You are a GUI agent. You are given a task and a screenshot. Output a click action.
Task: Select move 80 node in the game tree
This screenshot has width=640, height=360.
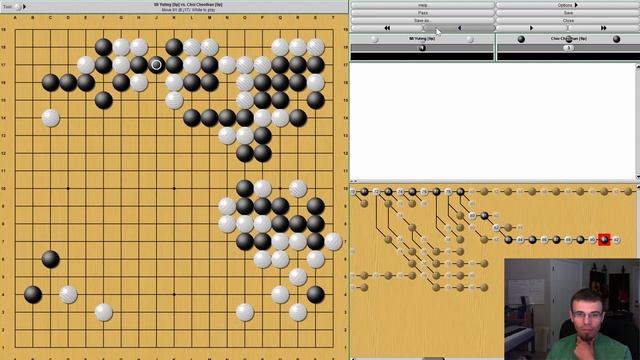coord(472,216)
